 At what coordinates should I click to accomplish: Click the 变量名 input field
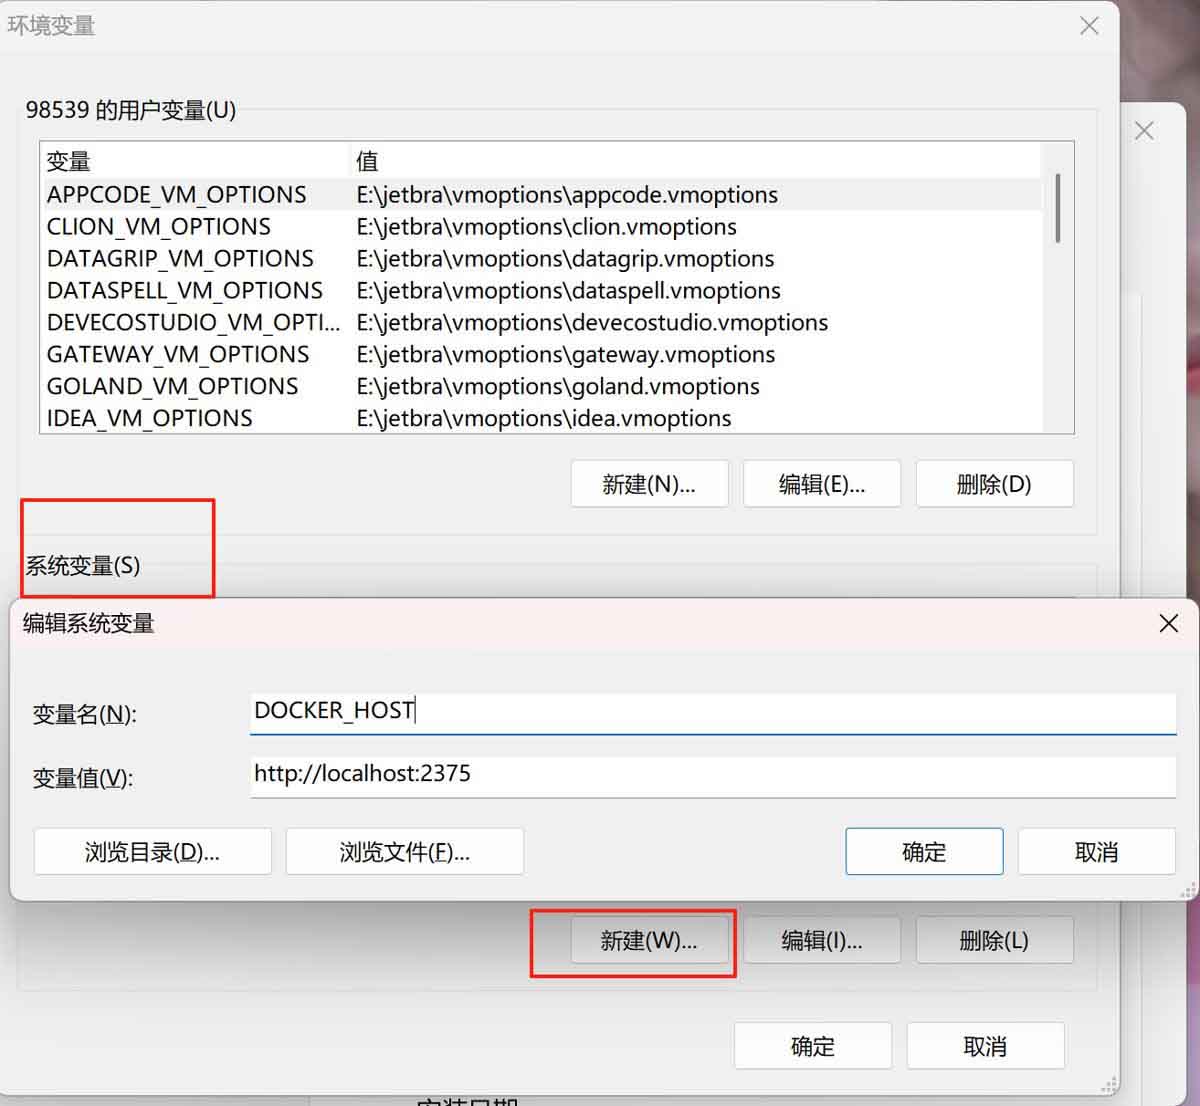[x=713, y=711]
